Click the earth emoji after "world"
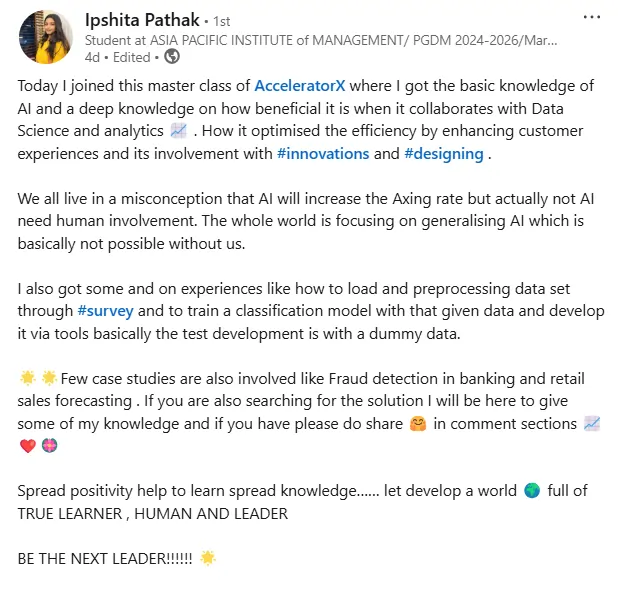Viewport: 618px width, 595px height. (x=532, y=491)
